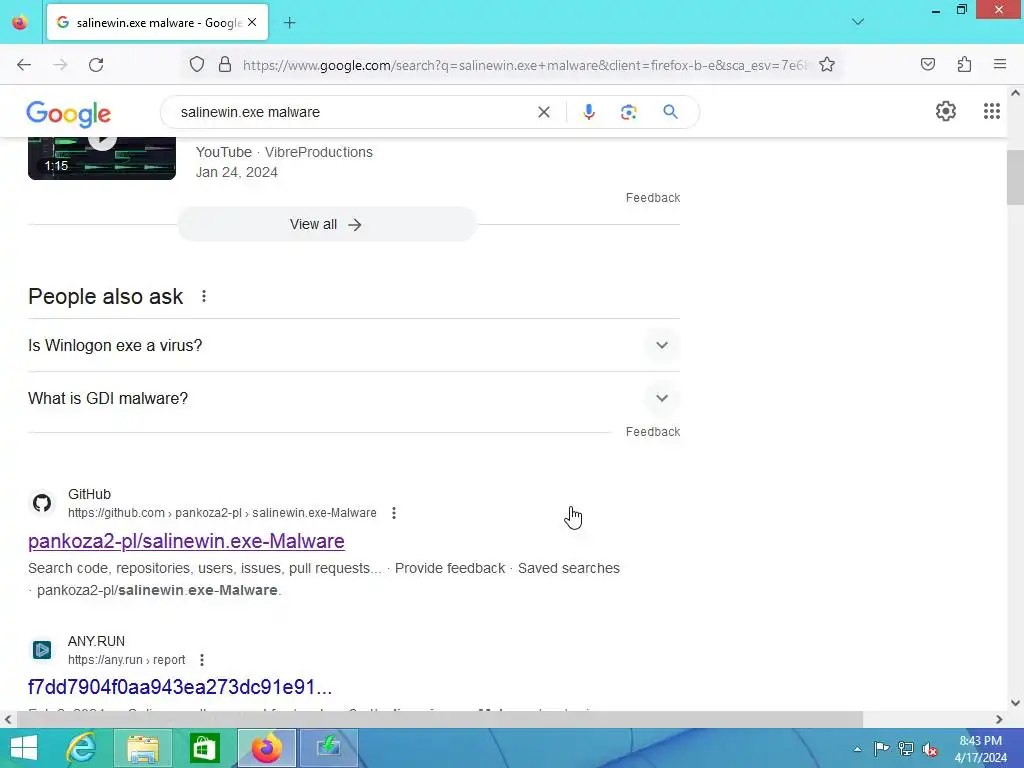Click in the Google search field
Image resolution: width=1024 pixels, height=768 pixels.
point(353,112)
